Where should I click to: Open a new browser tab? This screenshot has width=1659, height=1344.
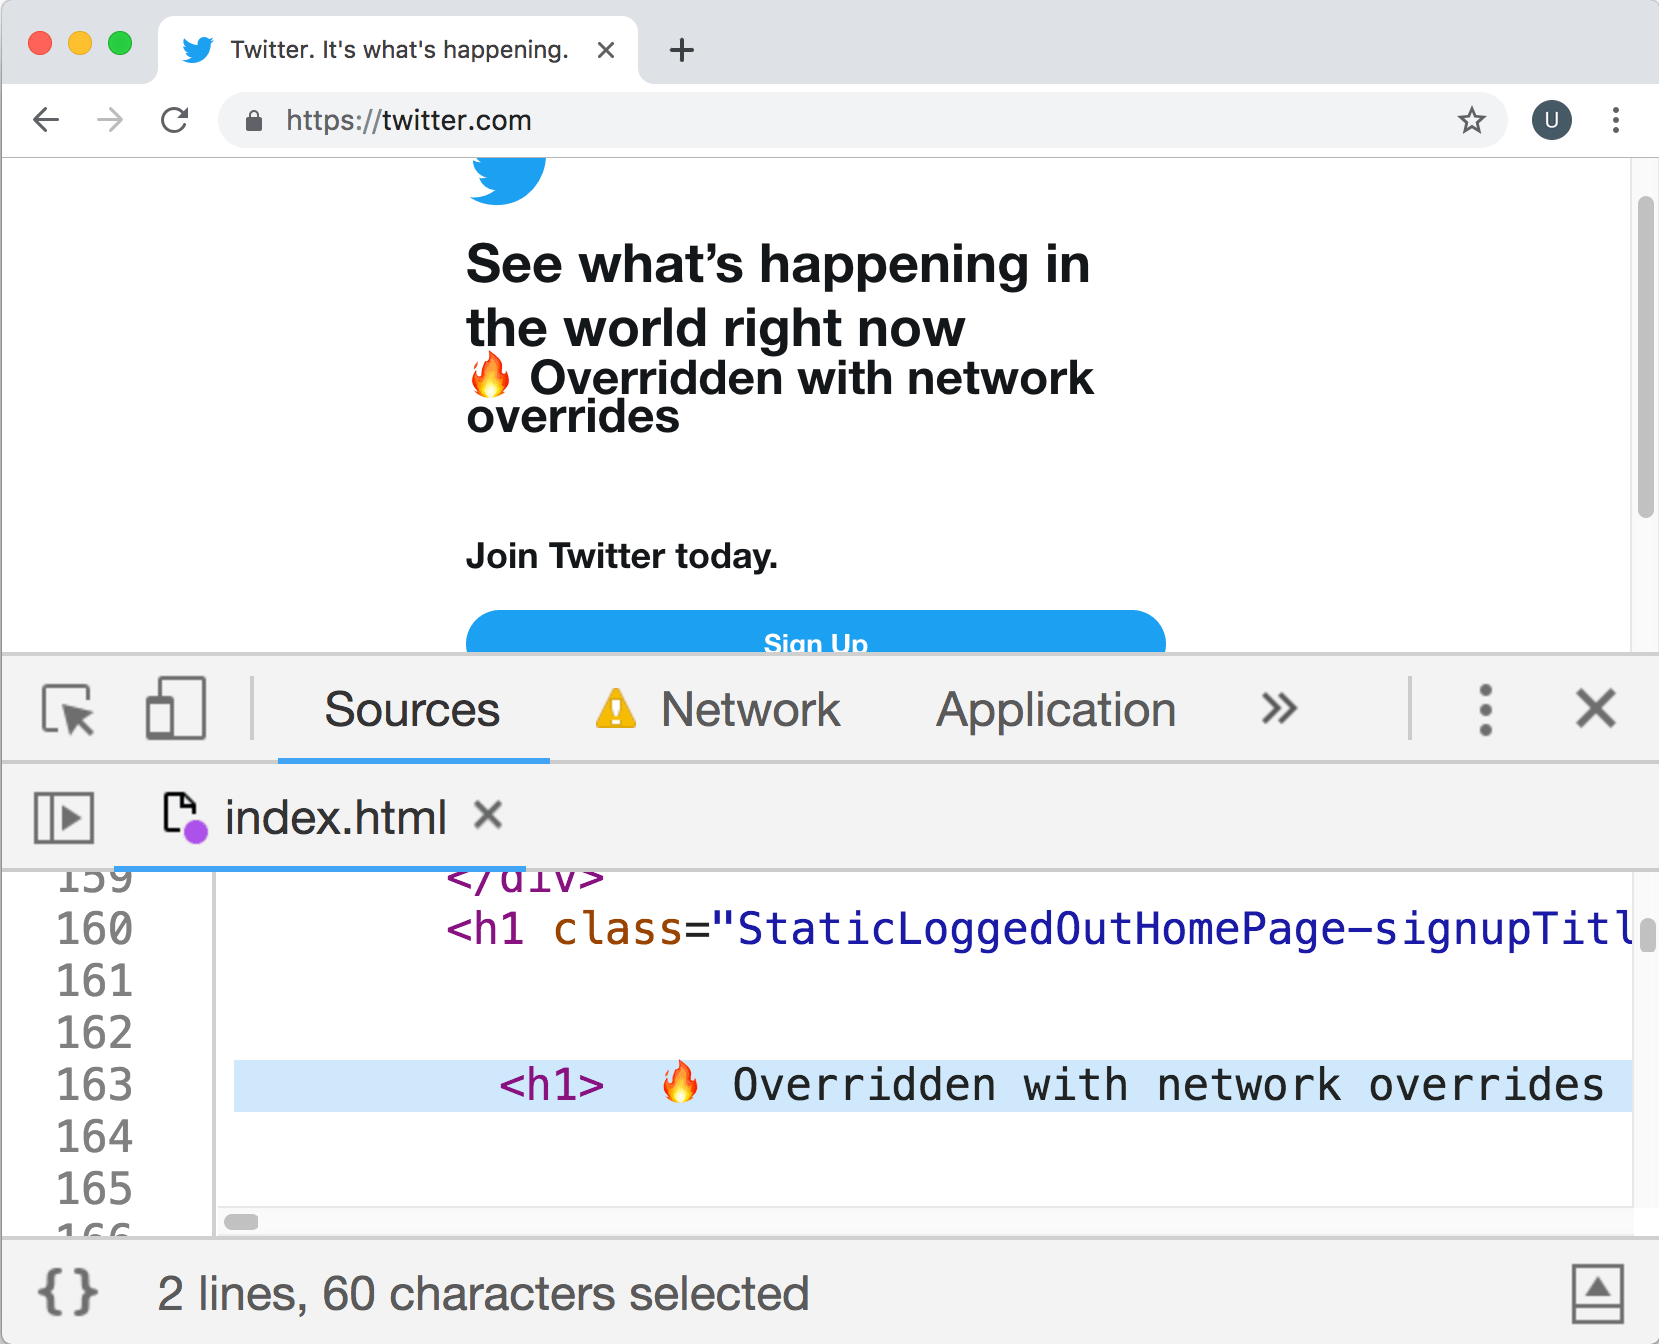coord(682,50)
